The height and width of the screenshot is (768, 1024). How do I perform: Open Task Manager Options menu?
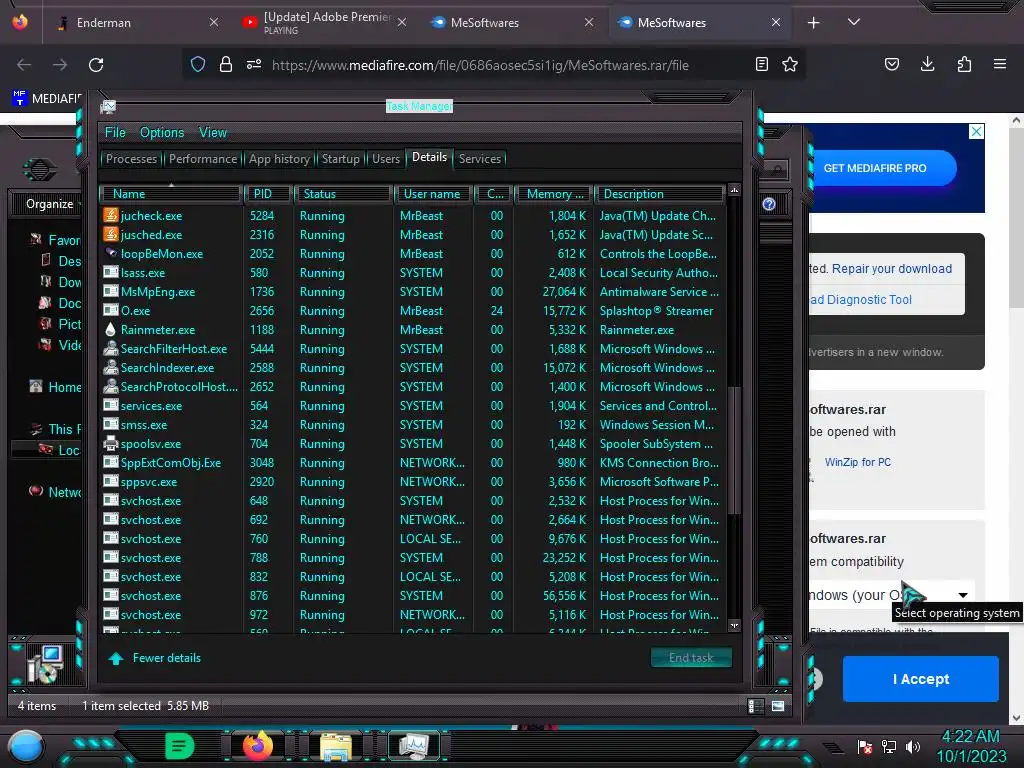[x=162, y=133]
